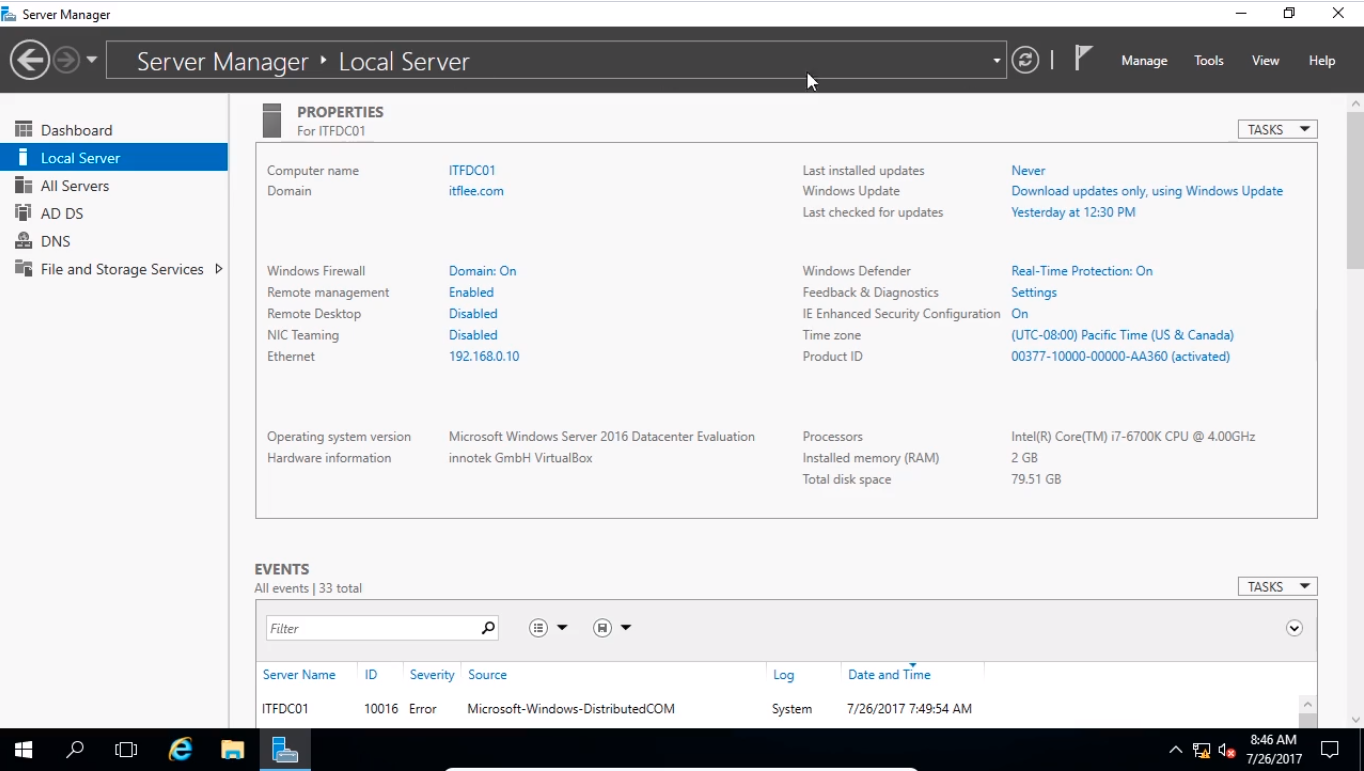Screen dimensions: 1364x771
Task: Sort events by ID column
Action: click(371, 675)
